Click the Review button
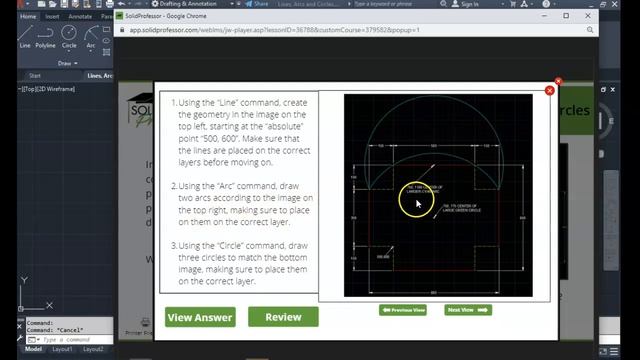The height and width of the screenshot is (360, 640). click(283, 317)
